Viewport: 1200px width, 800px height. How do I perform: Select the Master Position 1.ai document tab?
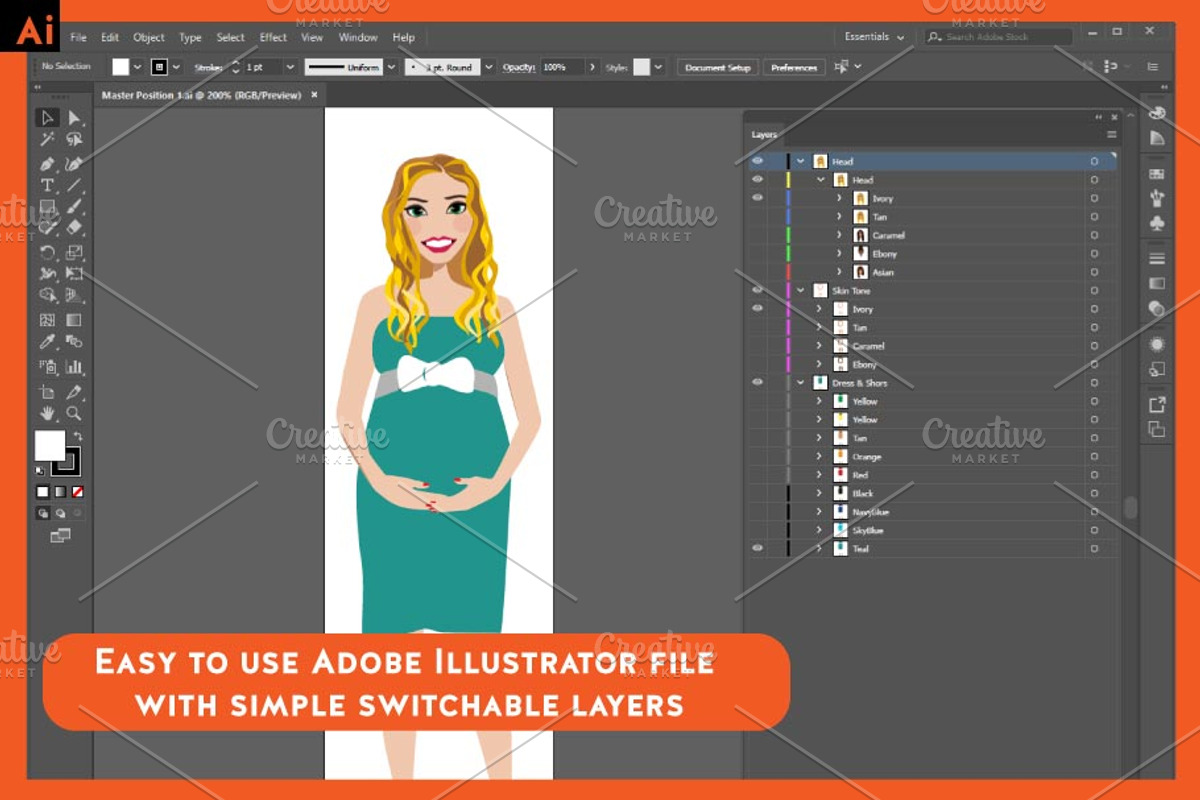coord(210,95)
